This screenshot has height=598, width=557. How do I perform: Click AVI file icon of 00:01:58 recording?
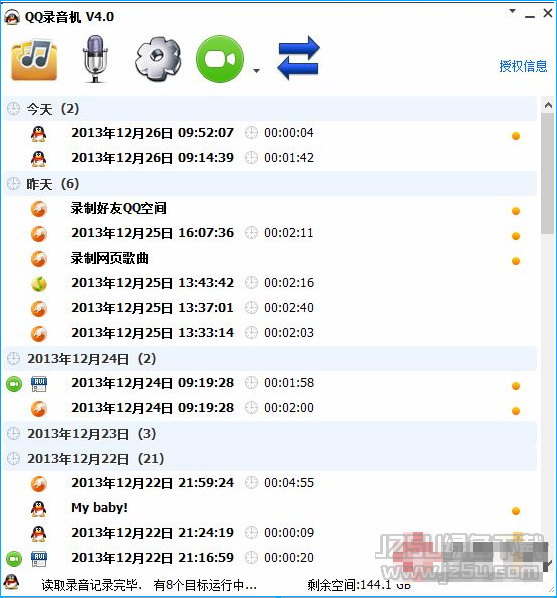tap(39, 384)
